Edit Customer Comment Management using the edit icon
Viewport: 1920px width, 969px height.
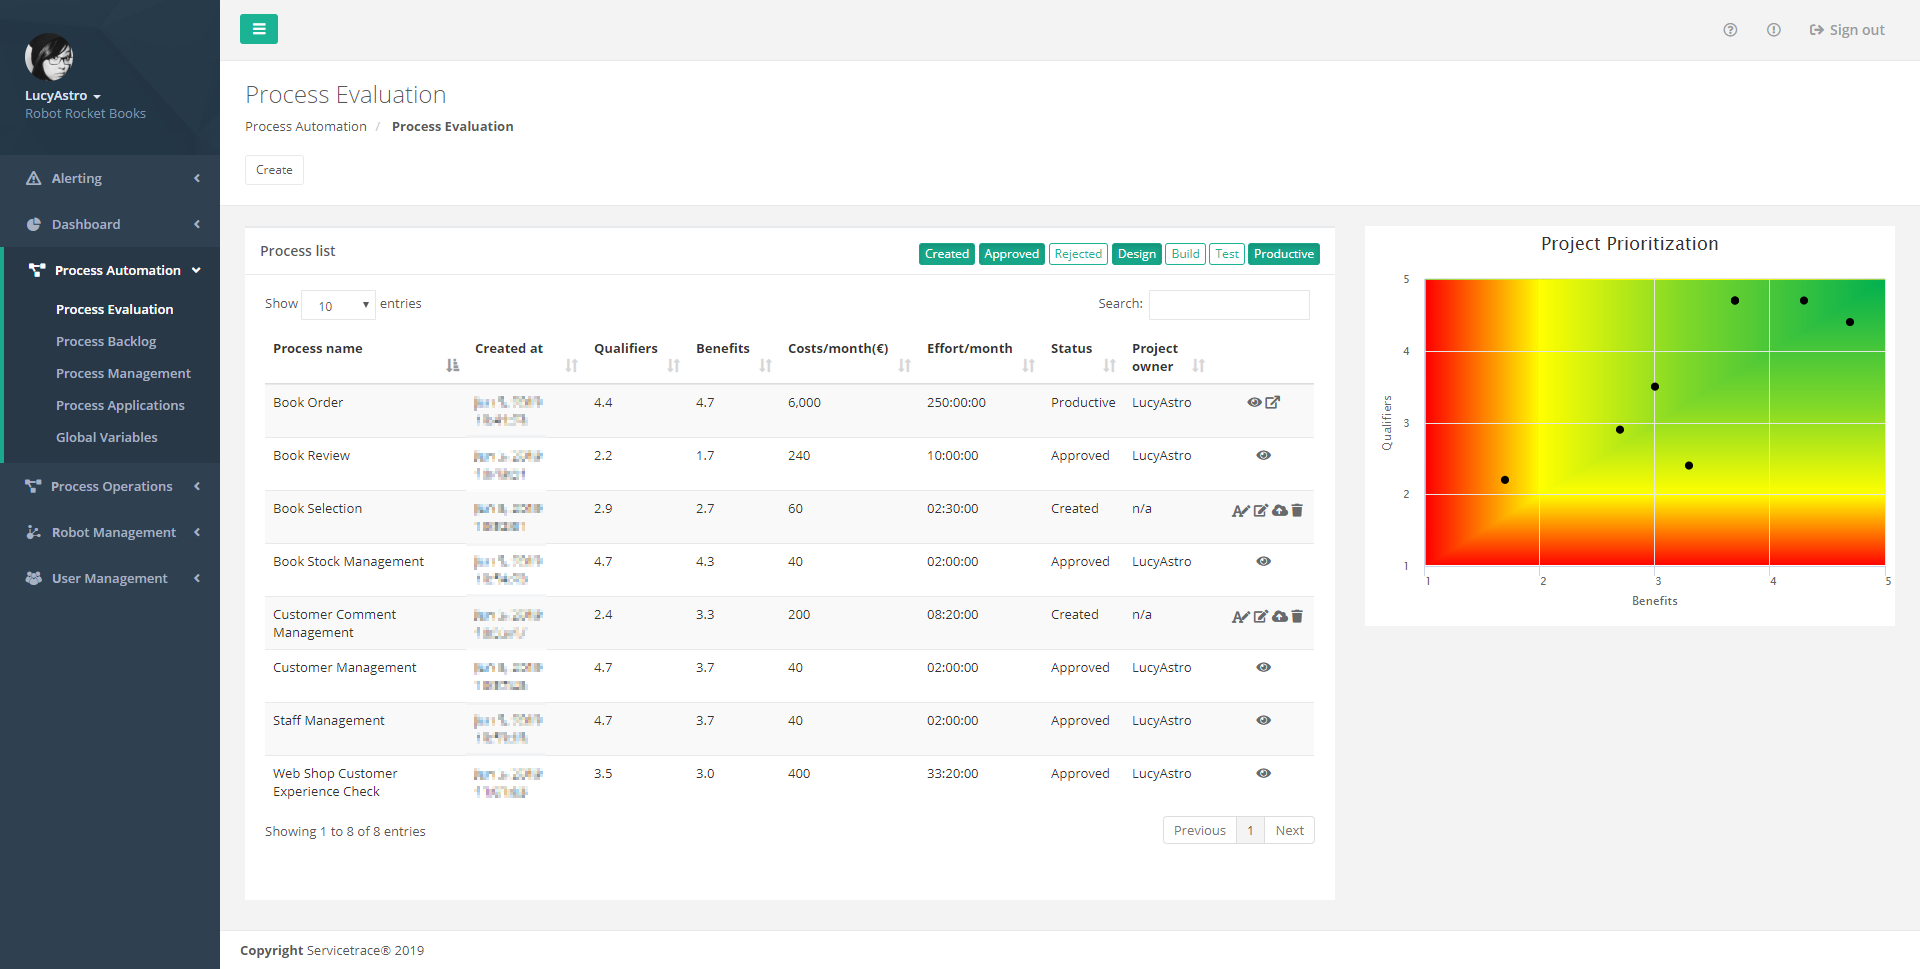pos(1261,617)
